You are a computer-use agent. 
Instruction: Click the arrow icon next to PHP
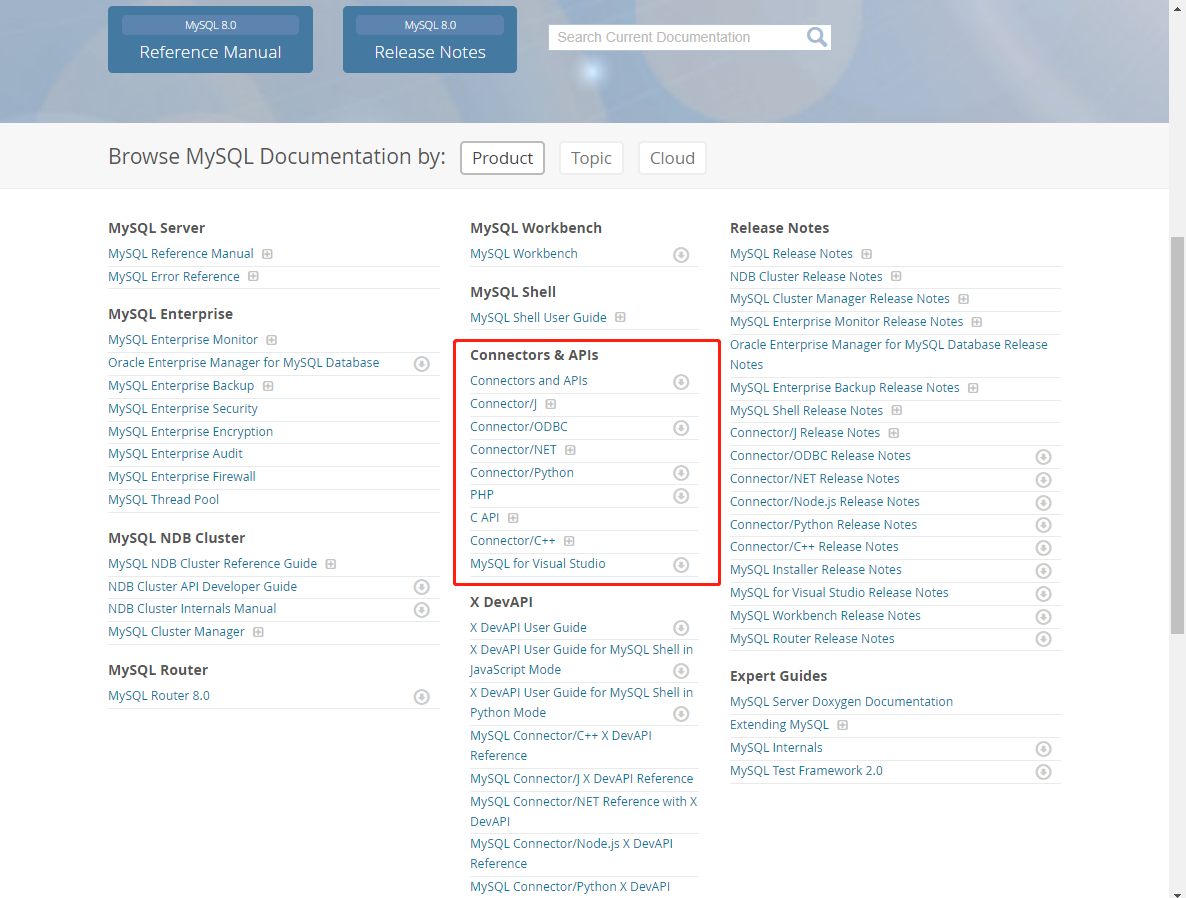pos(681,495)
